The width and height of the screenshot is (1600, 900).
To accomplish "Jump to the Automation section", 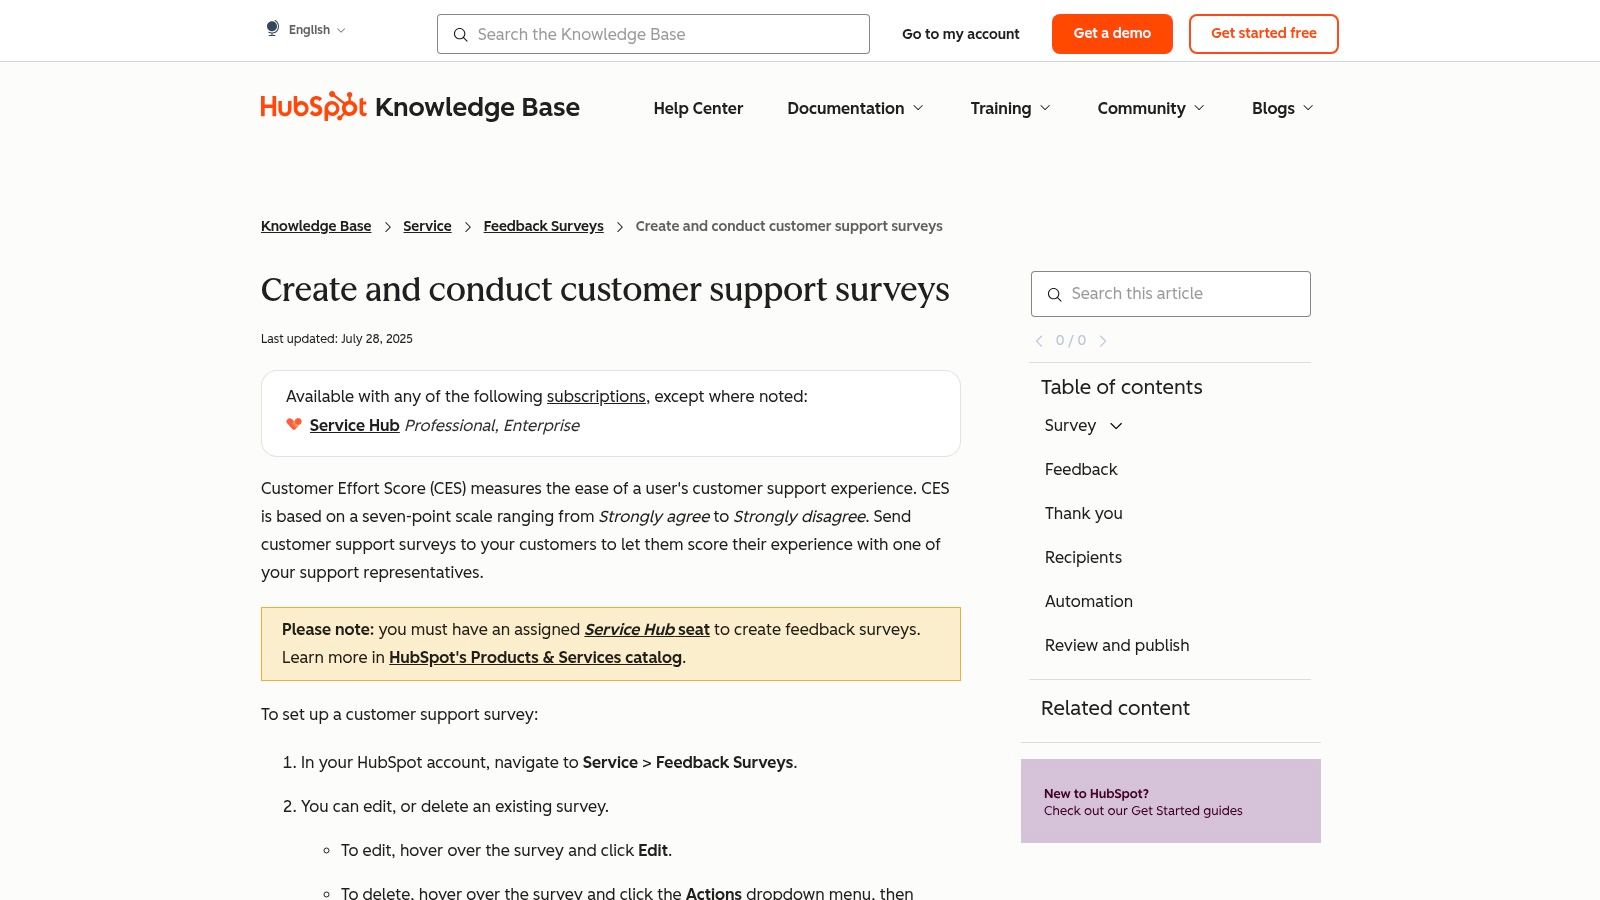I will [1088, 601].
